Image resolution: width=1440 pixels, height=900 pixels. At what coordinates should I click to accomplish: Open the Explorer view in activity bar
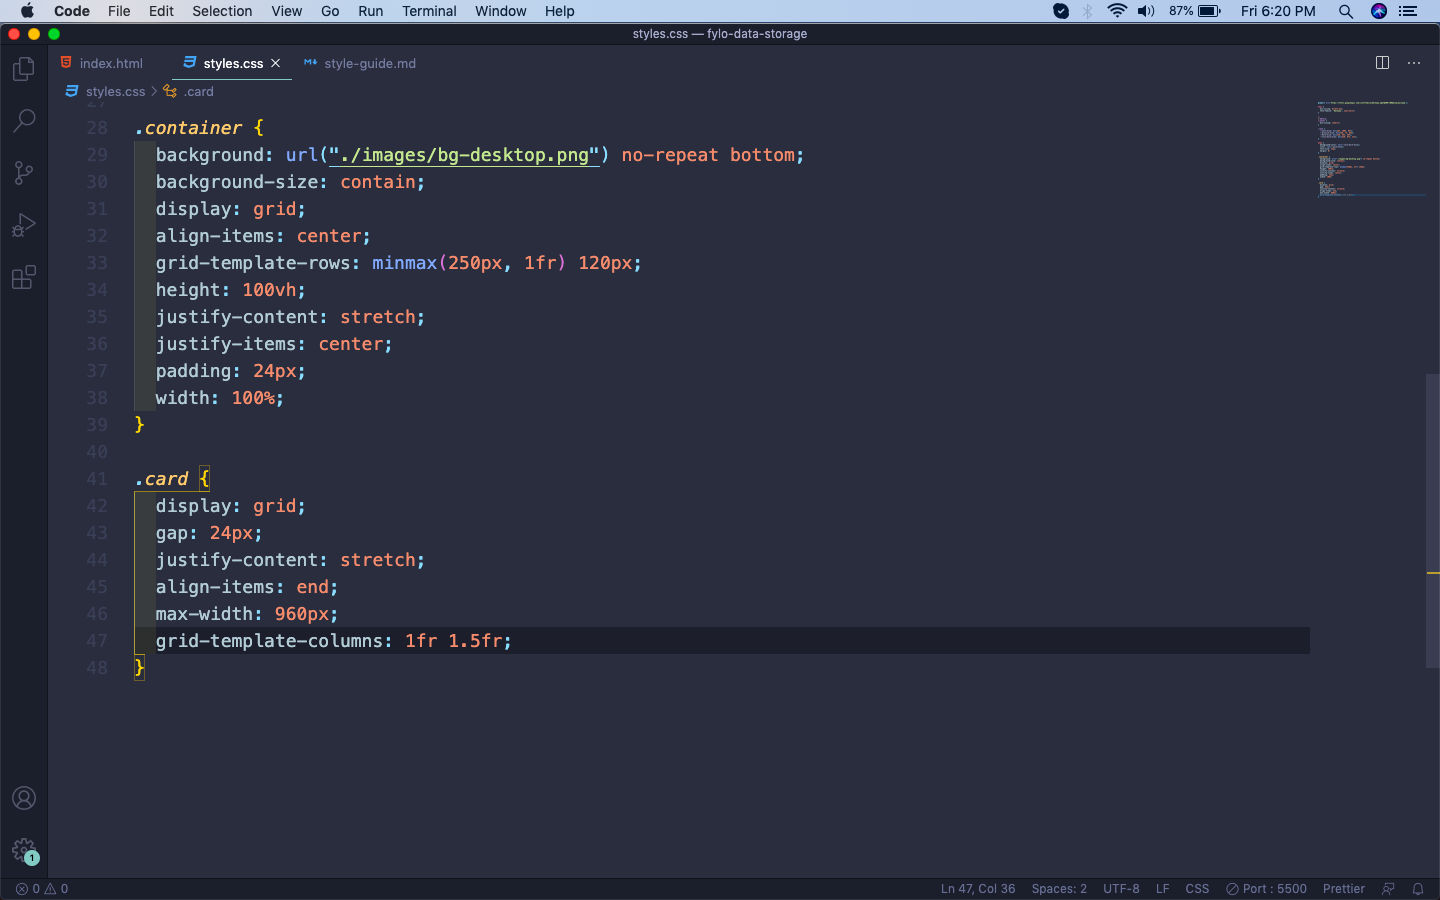pyautogui.click(x=24, y=69)
